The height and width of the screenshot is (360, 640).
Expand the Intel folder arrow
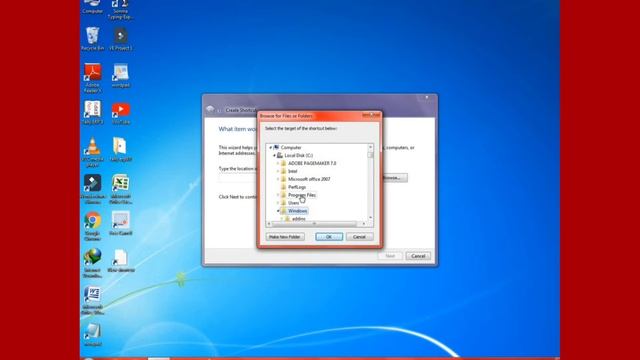pyautogui.click(x=278, y=171)
